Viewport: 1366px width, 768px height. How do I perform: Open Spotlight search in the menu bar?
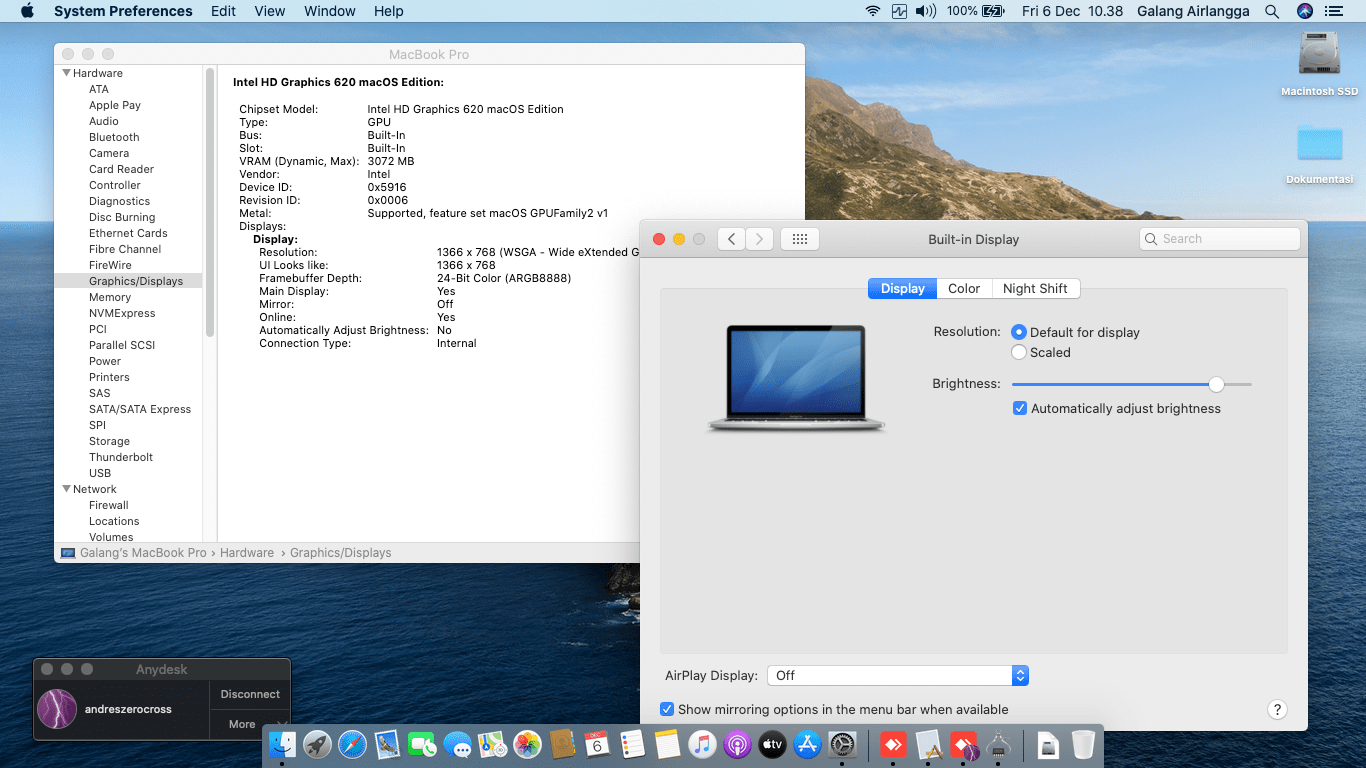[1272, 11]
